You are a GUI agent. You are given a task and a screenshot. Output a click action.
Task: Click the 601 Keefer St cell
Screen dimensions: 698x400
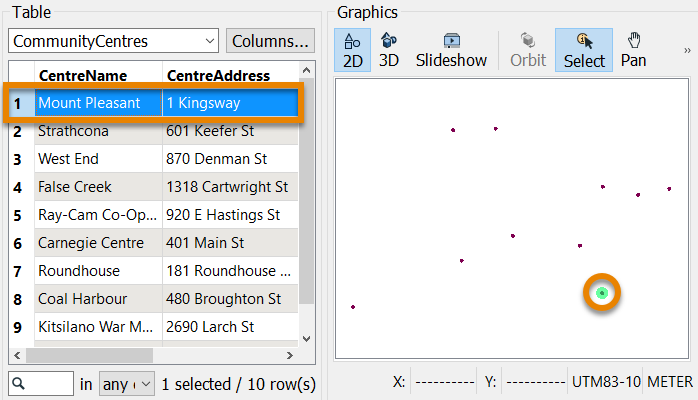pos(230,131)
